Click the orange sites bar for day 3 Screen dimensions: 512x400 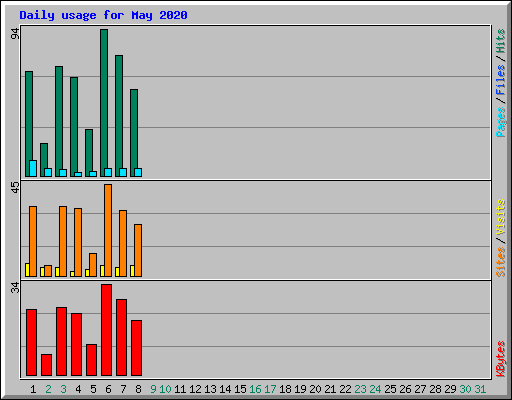(x=63, y=241)
